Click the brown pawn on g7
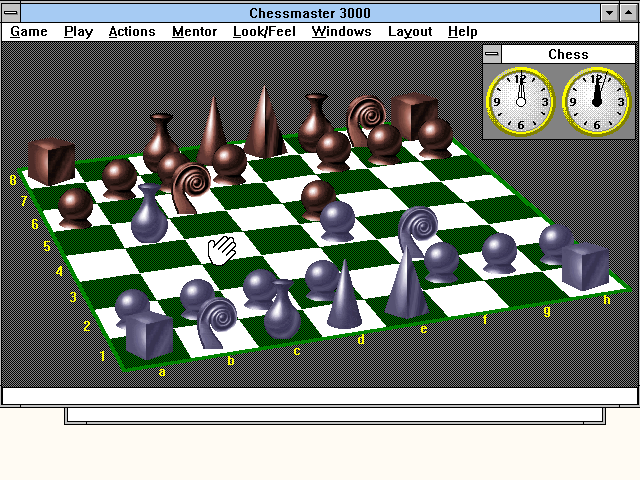The width and height of the screenshot is (640, 480). 384,144
